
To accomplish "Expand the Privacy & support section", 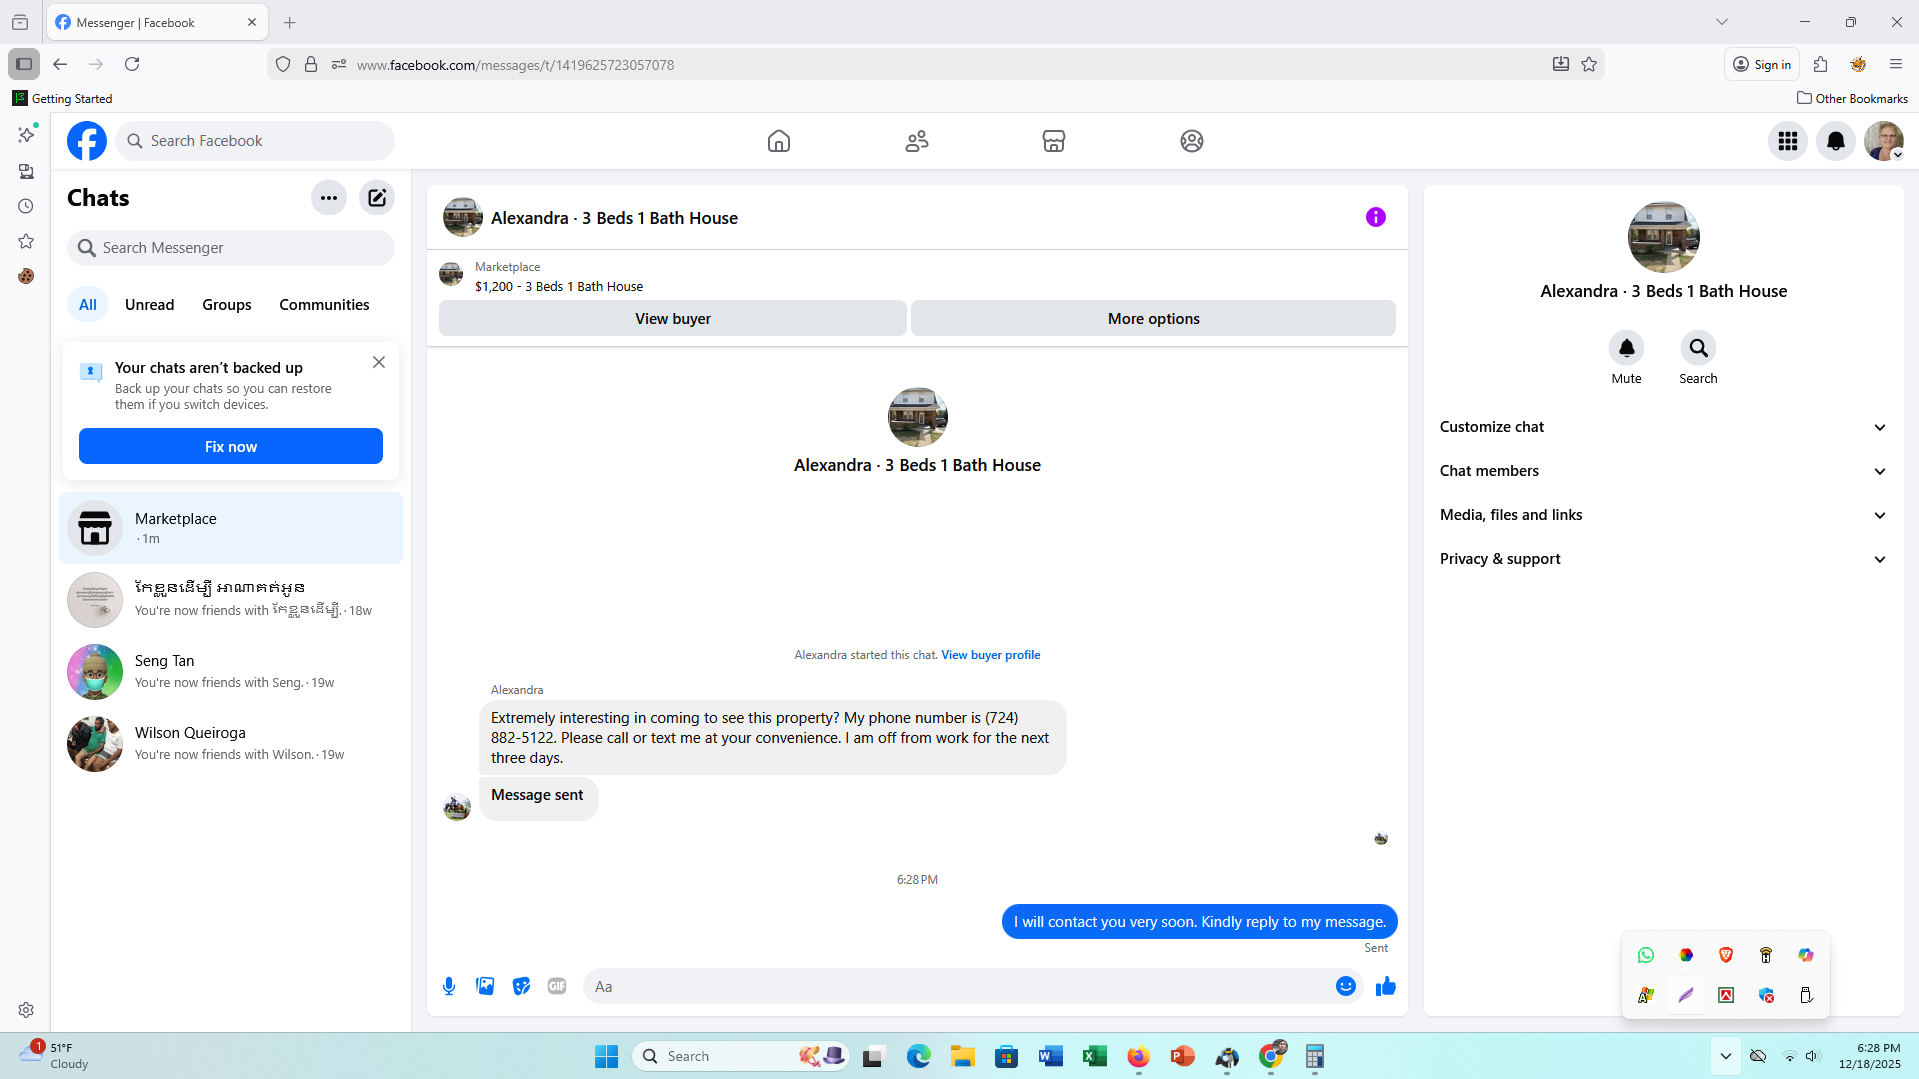I will tap(1663, 559).
